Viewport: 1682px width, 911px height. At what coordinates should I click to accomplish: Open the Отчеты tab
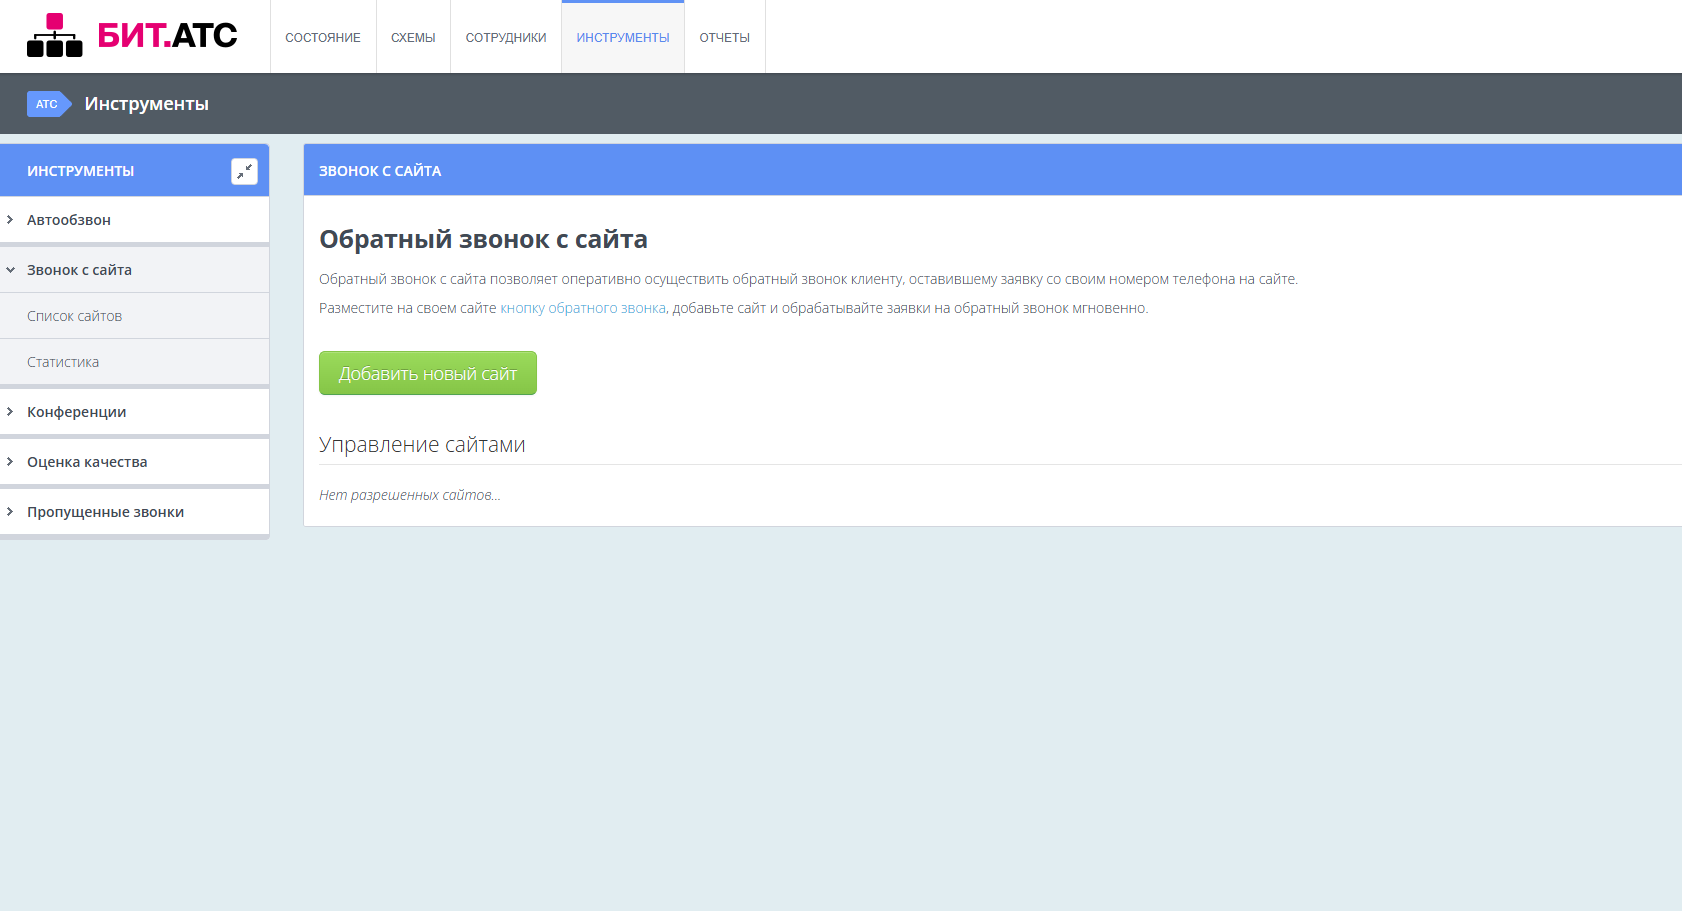tap(724, 38)
